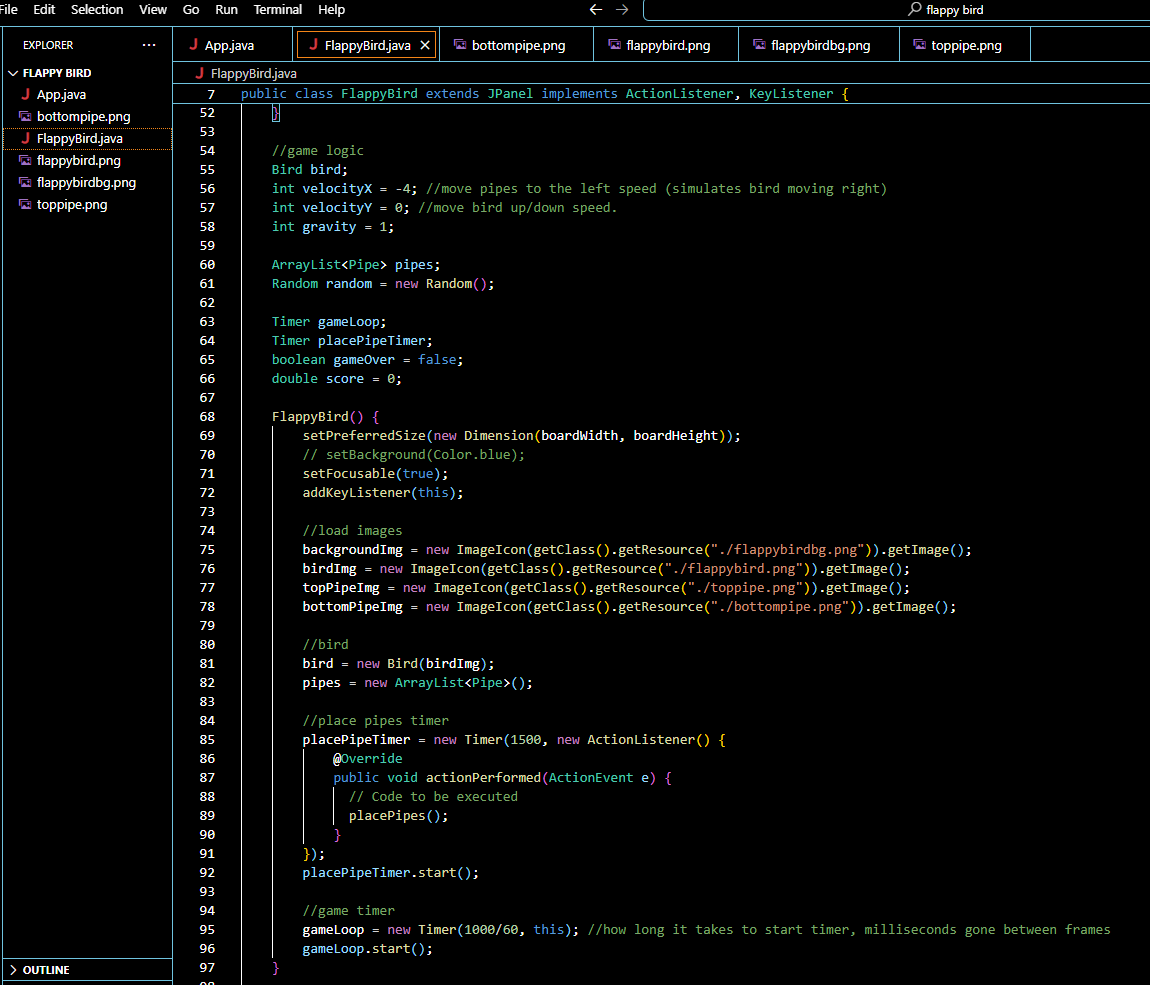Click the forward navigation arrow
Image resolution: width=1150 pixels, height=985 pixels.
(622, 10)
